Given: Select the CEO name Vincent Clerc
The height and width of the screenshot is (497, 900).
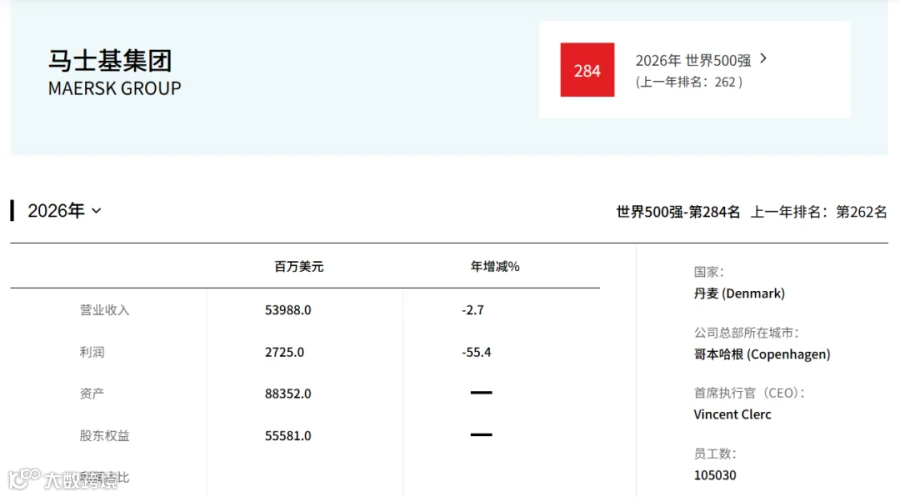Looking at the screenshot, I should [732, 414].
